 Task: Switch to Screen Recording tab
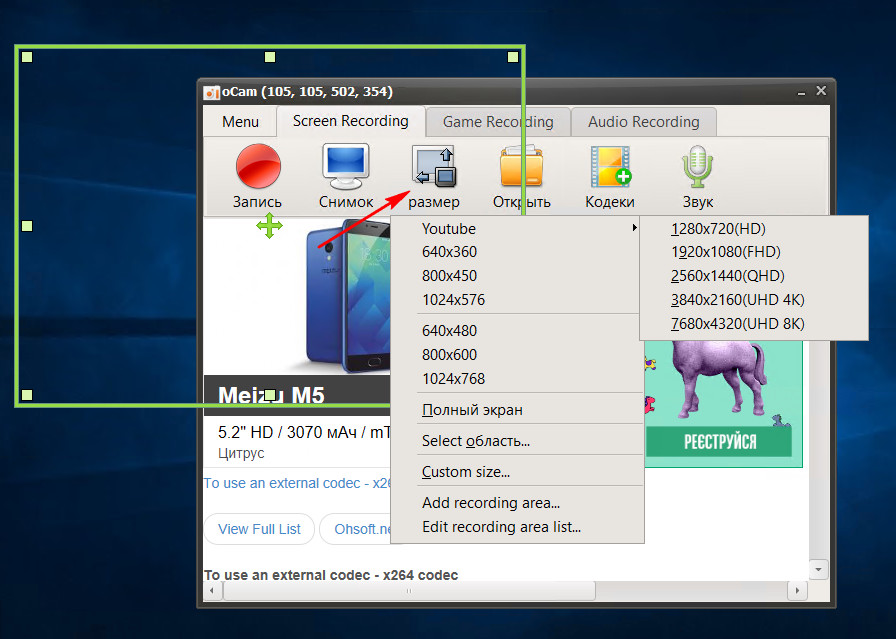click(351, 121)
